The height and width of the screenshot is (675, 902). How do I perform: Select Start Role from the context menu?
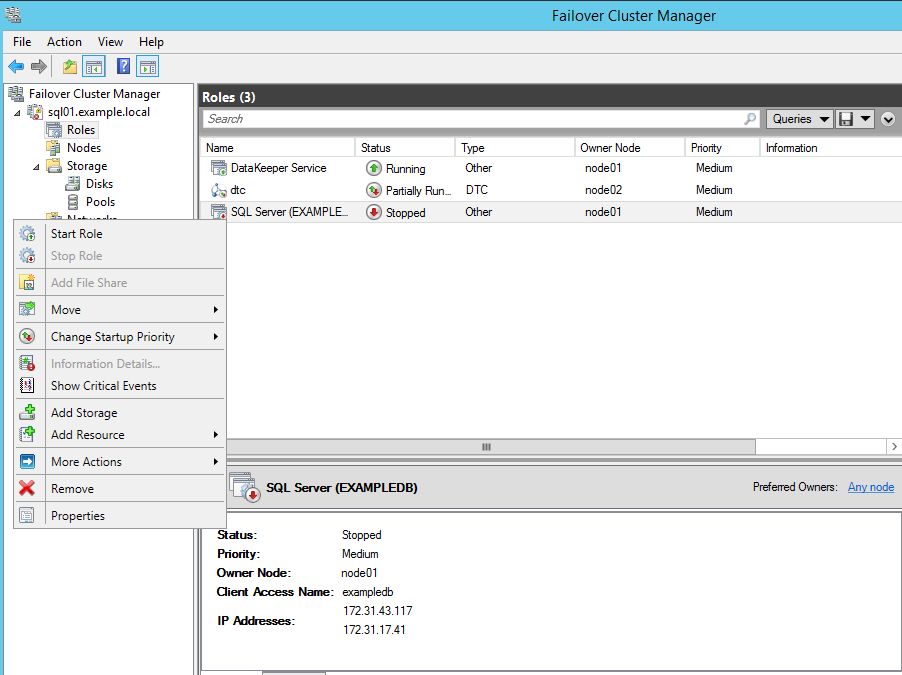tap(75, 233)
